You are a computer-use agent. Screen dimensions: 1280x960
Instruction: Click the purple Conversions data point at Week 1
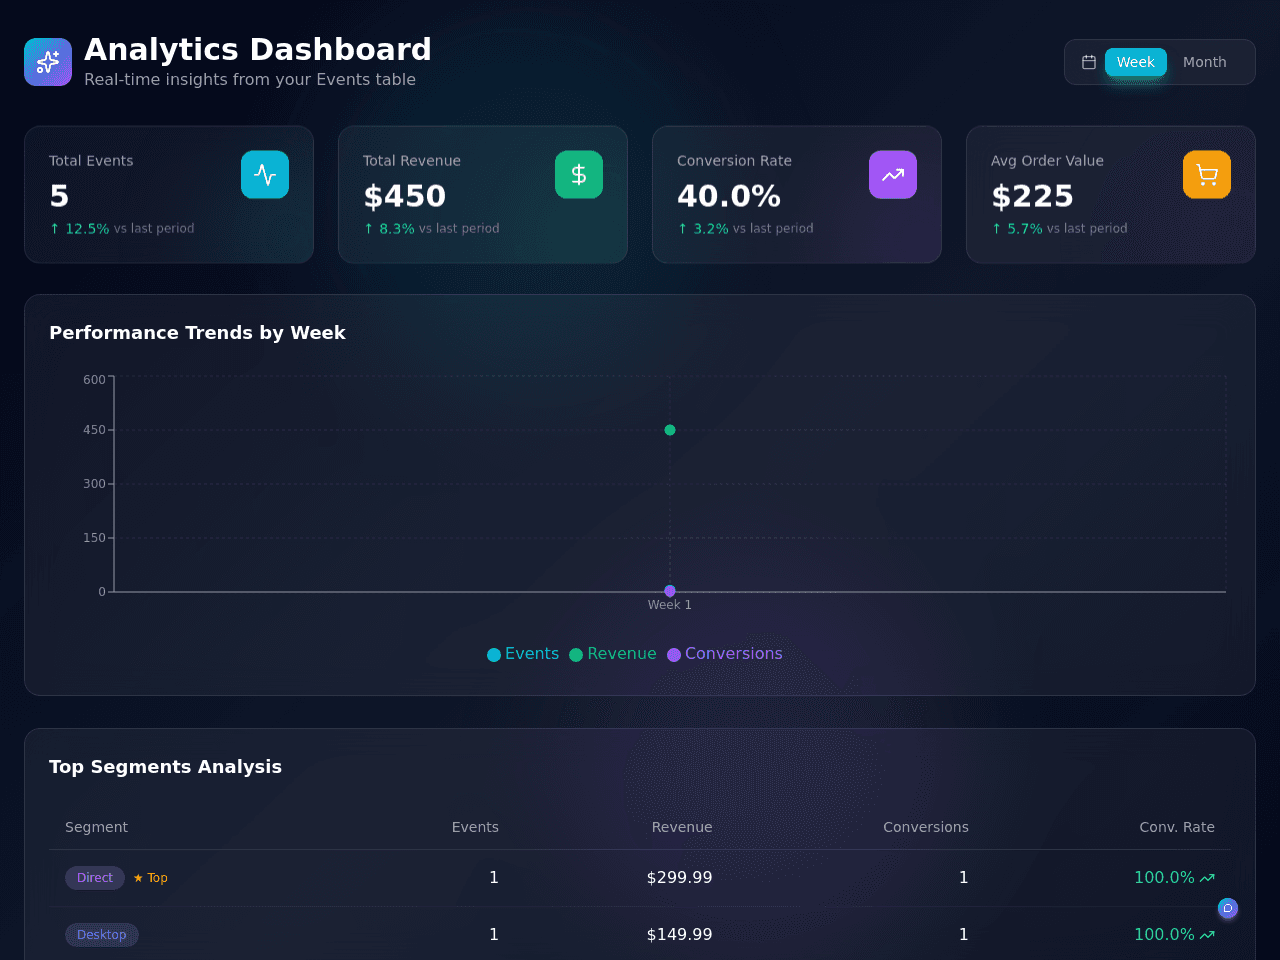coord(670,591)
